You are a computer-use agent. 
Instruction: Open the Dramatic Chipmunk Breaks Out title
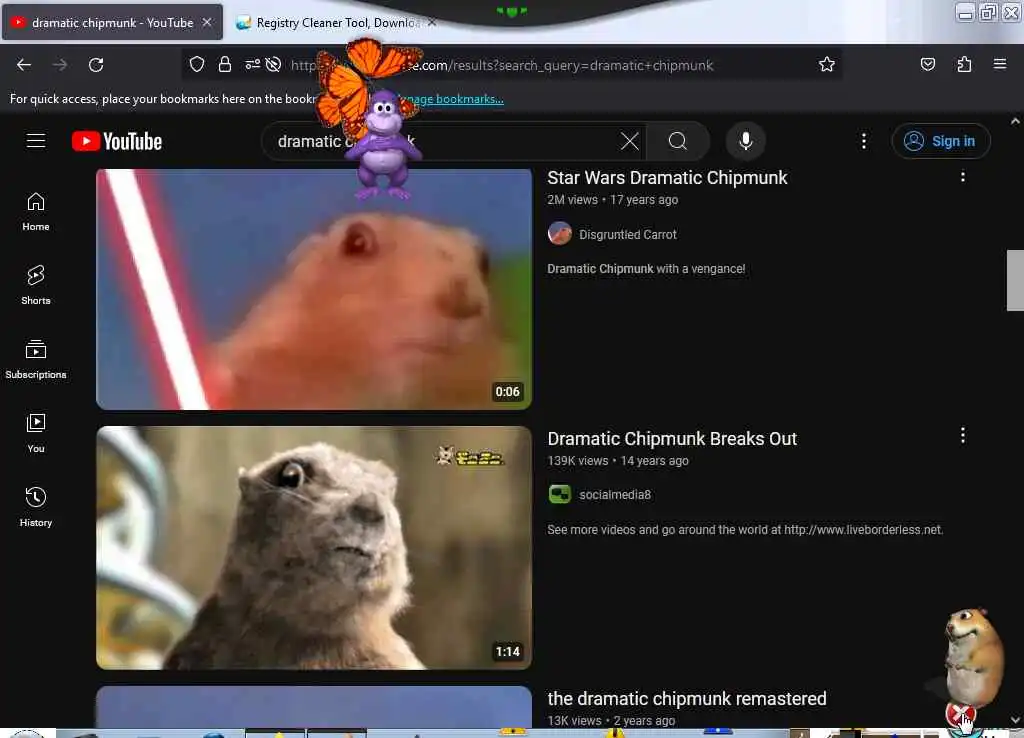click(x=672, y=439)
